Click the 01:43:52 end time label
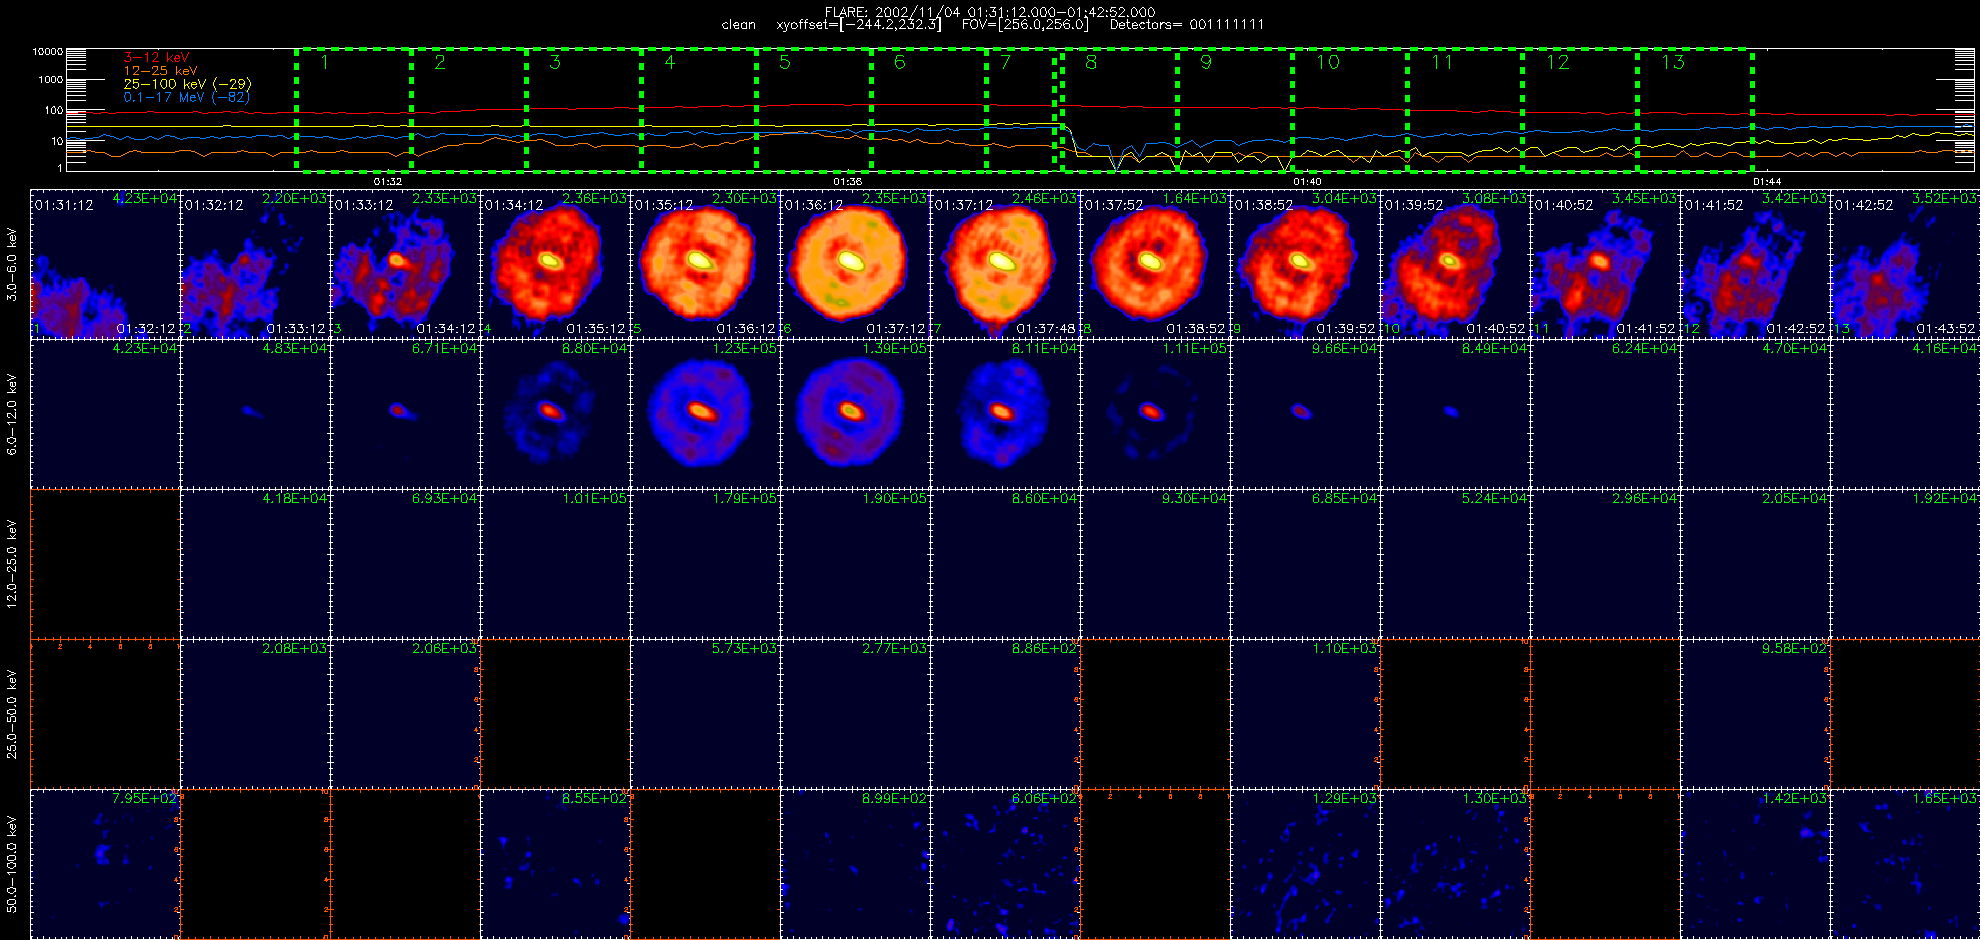 tap(1946, 328)
